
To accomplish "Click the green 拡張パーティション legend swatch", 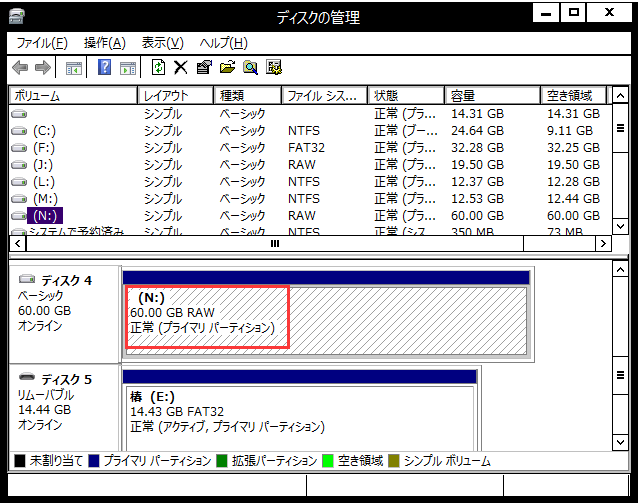I will [222, 461].
